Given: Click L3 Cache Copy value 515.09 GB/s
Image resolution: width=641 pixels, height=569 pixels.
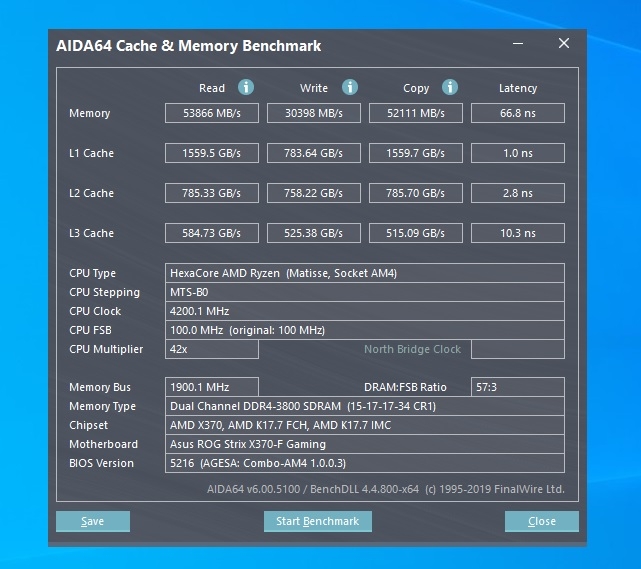Looking at the screenshot, I should point(416,233).
